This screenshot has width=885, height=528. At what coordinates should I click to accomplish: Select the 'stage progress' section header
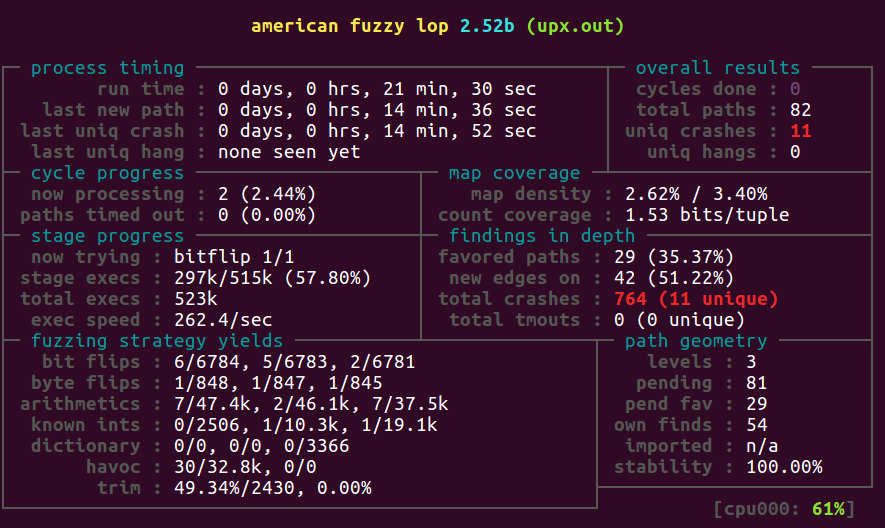[107, 235]
